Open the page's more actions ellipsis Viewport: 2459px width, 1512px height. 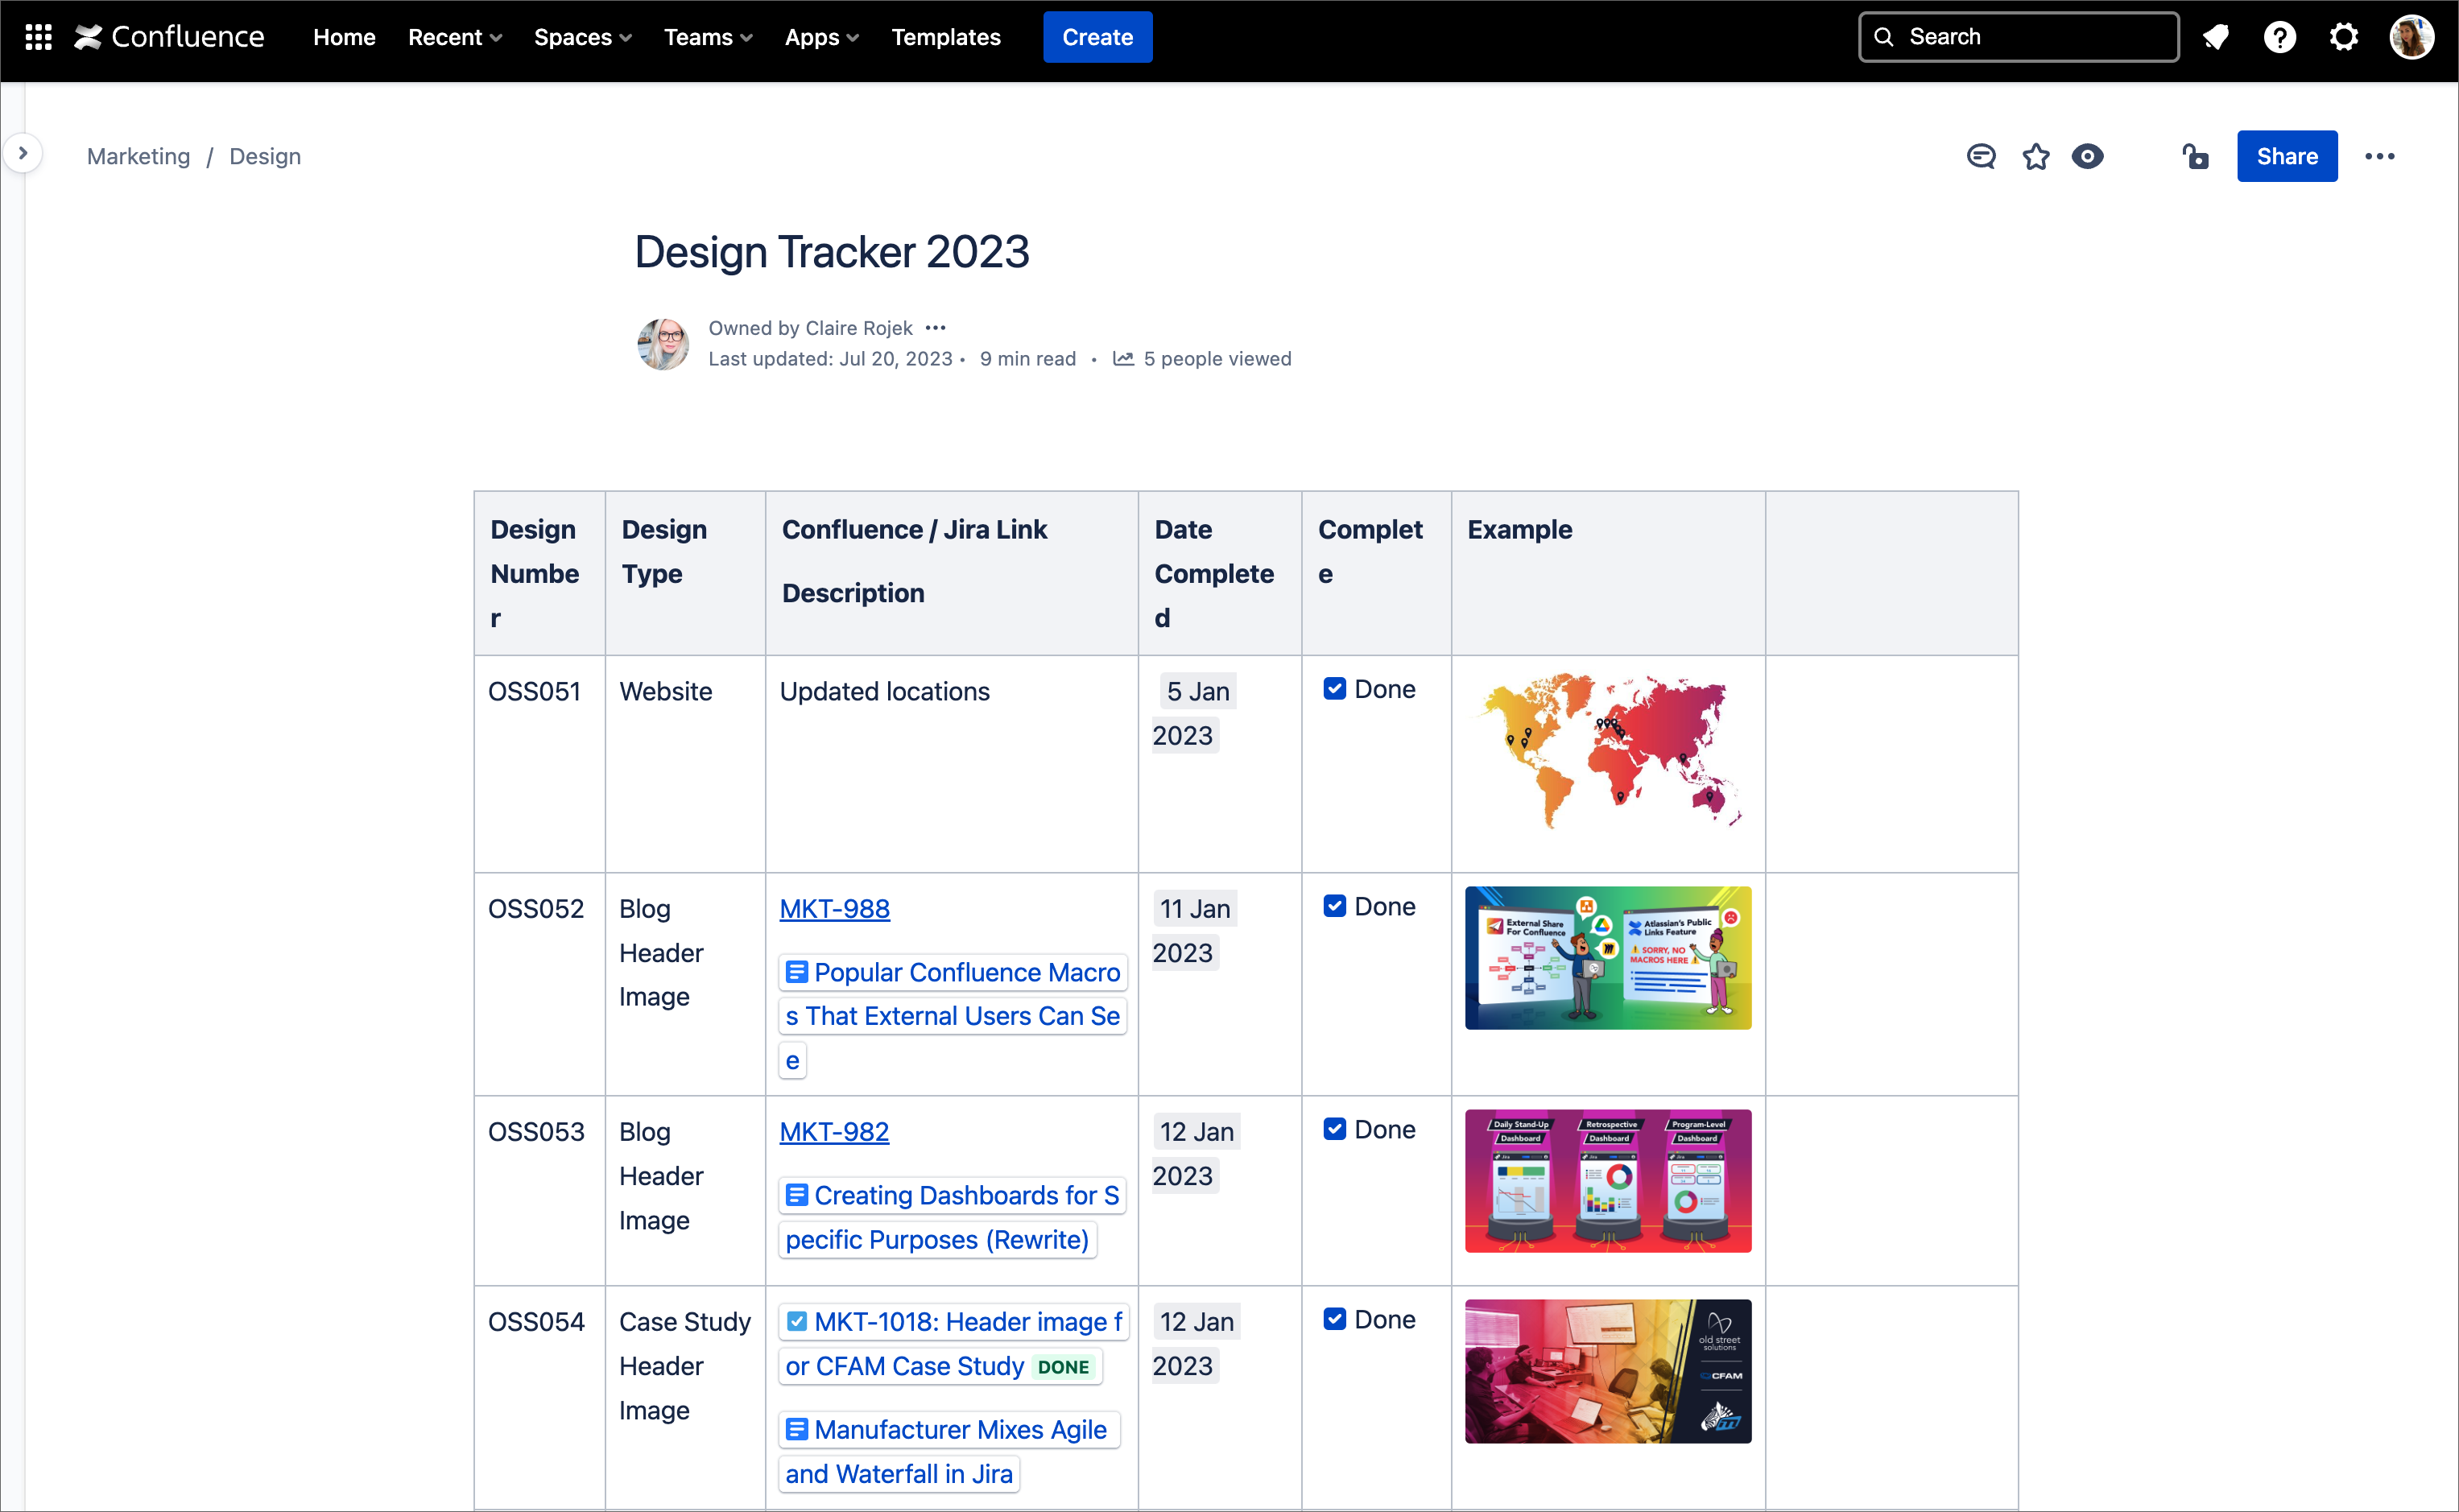pos(2379,156)
